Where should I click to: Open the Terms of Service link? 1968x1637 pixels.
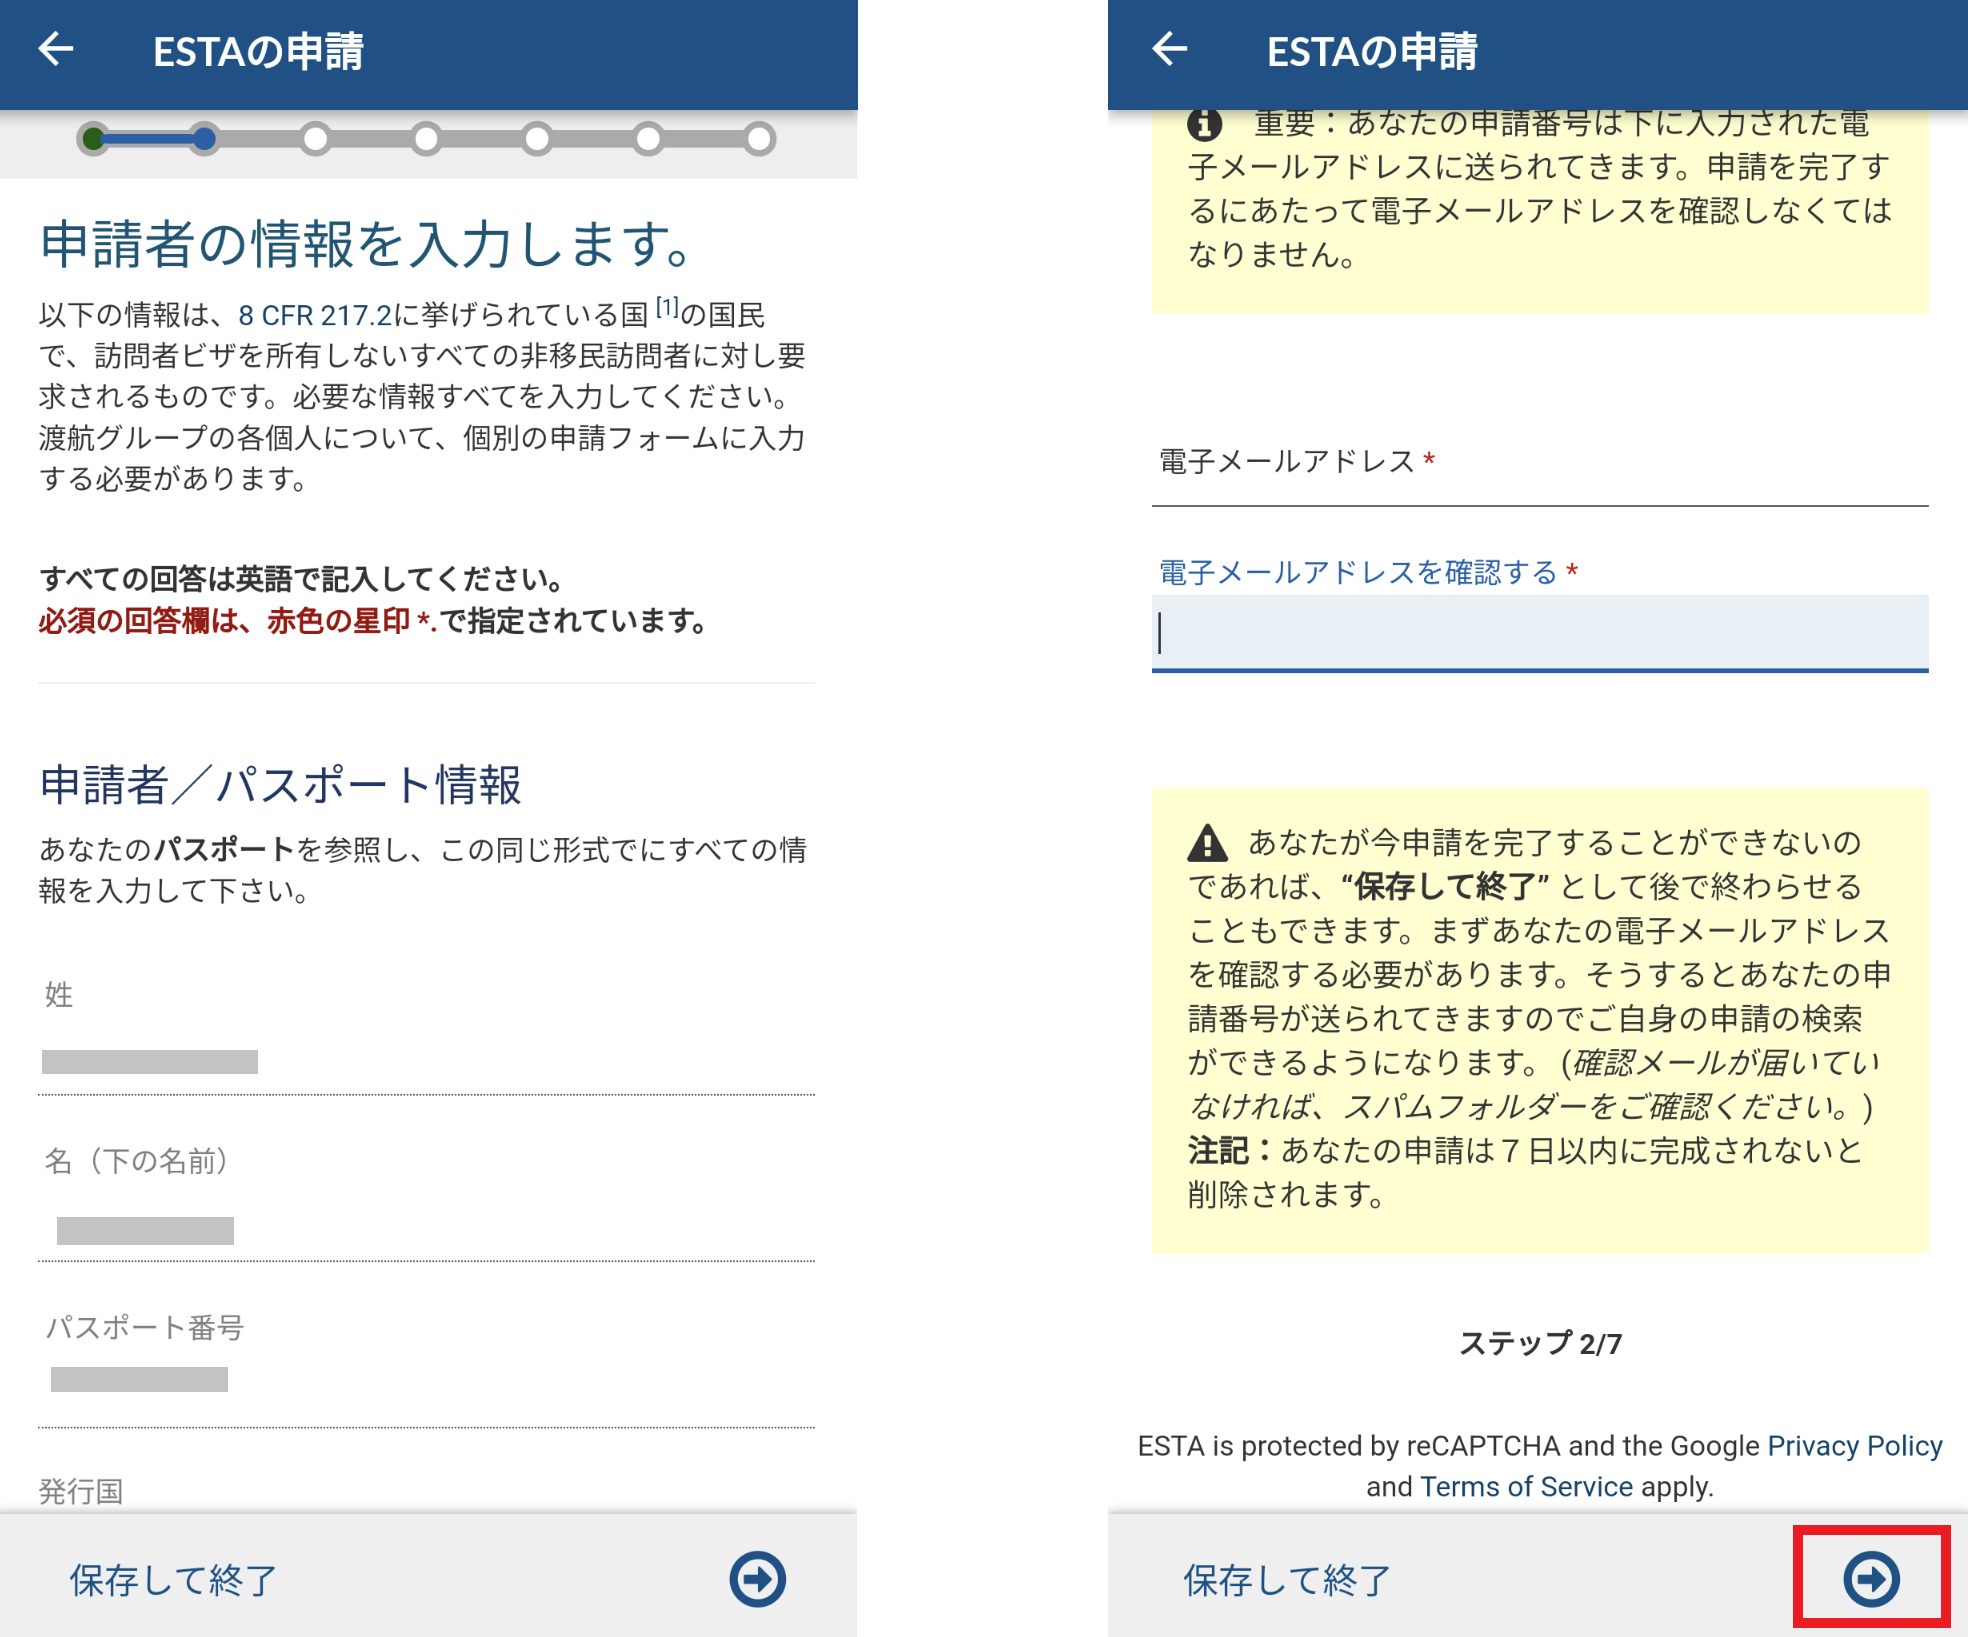click(1526, 1487)
